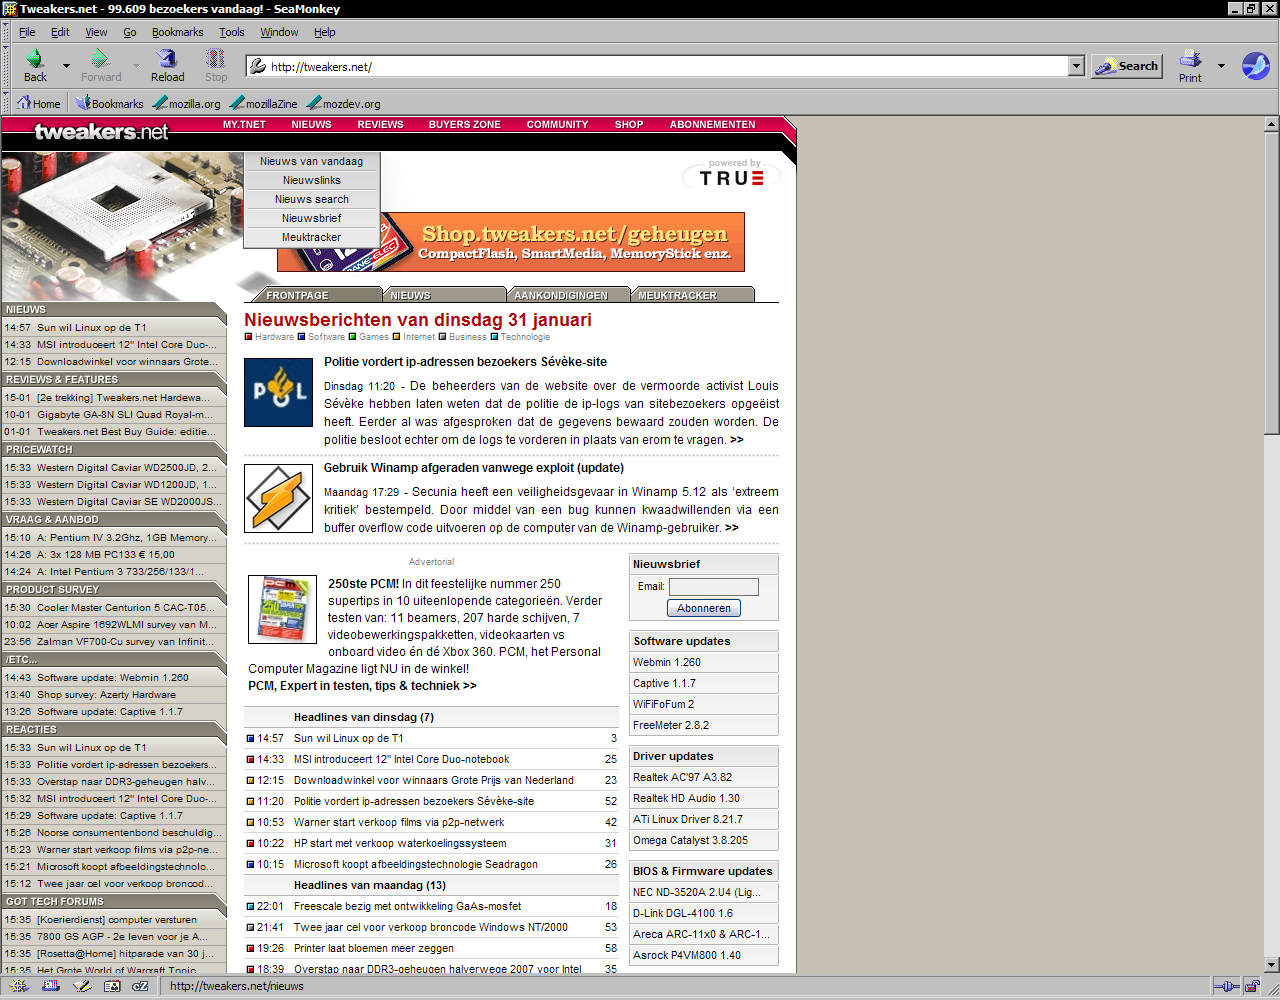Click the Stop loading icon
Viewport: 1280px width, 1000px height.
click(x=216, y=59)
